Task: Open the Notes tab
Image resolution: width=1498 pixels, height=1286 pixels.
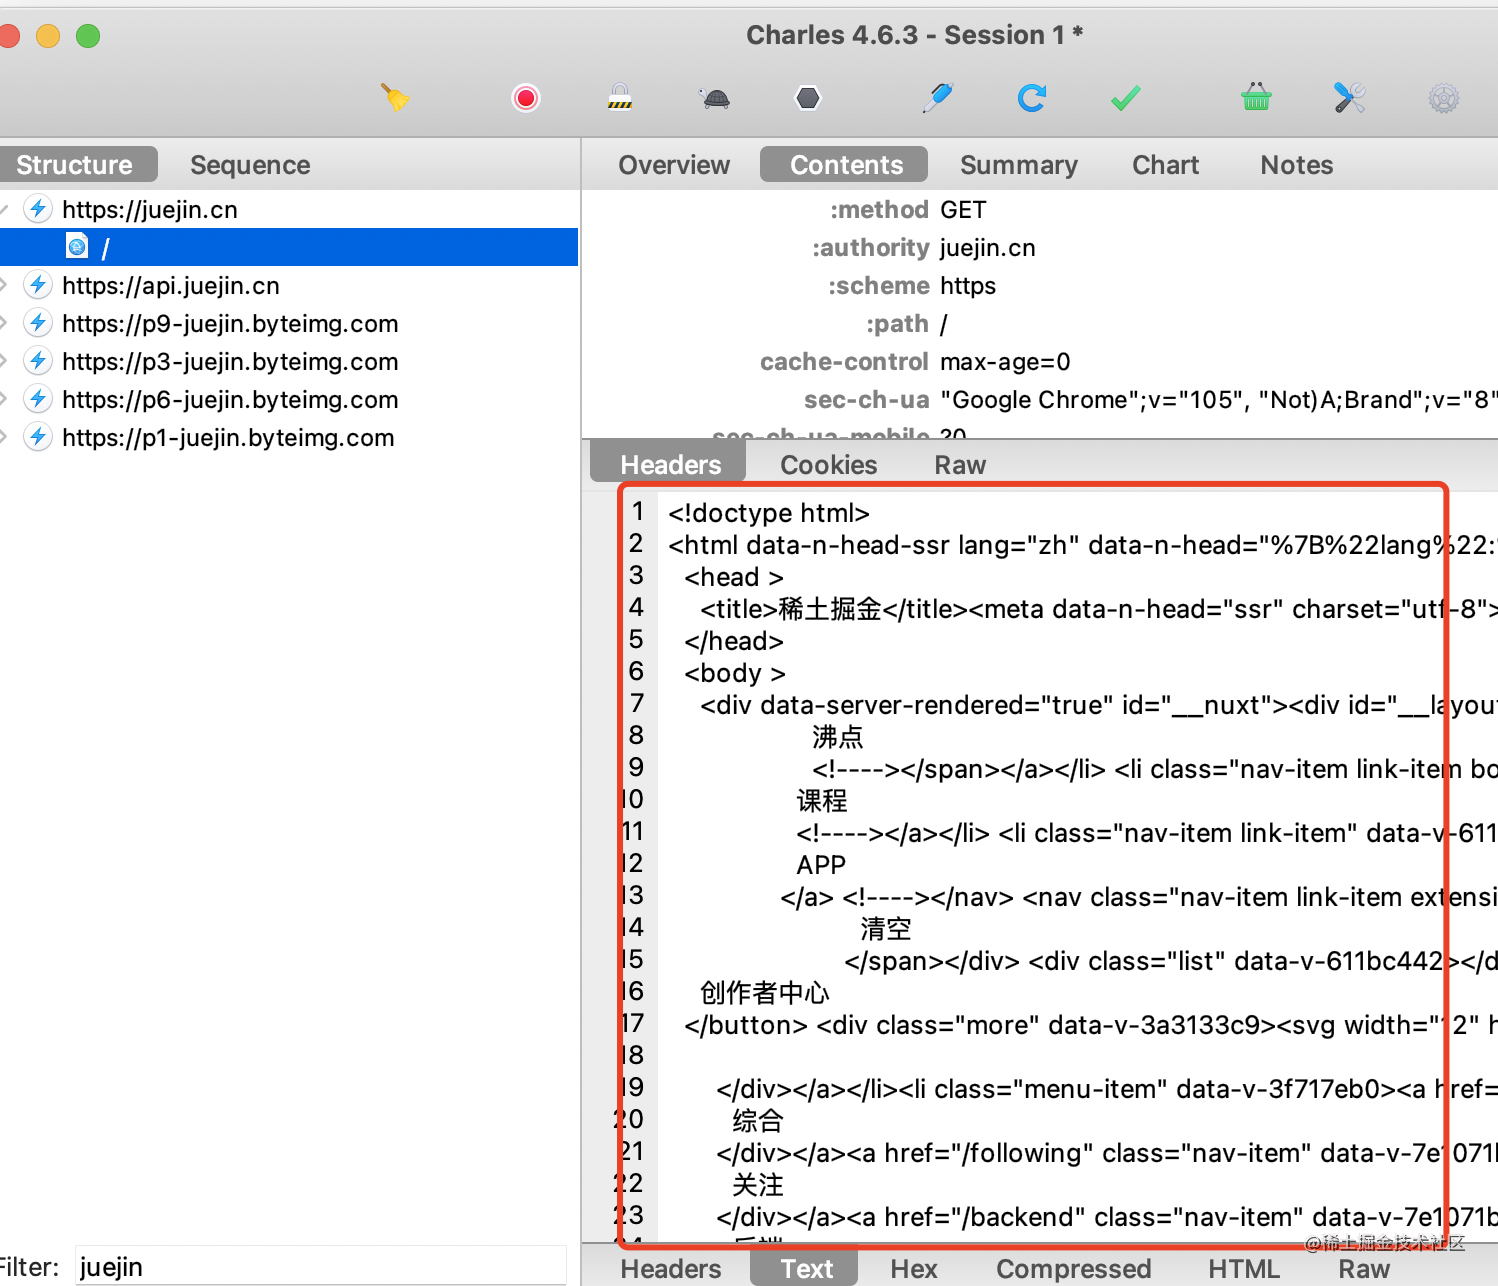Action: [1297, 165]
